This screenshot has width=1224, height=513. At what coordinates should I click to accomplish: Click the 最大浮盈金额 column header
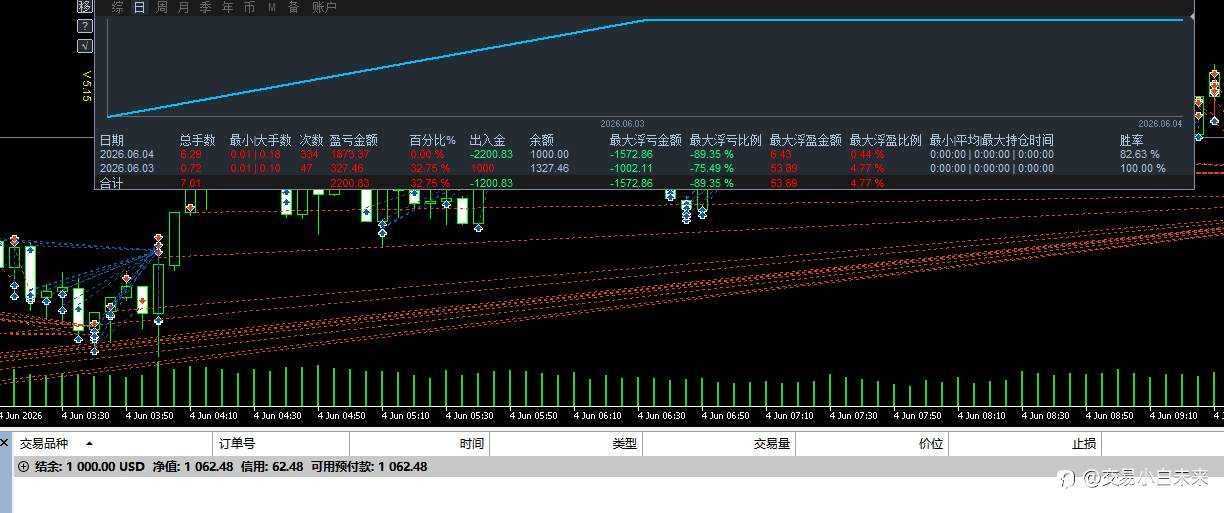(805, 141)
